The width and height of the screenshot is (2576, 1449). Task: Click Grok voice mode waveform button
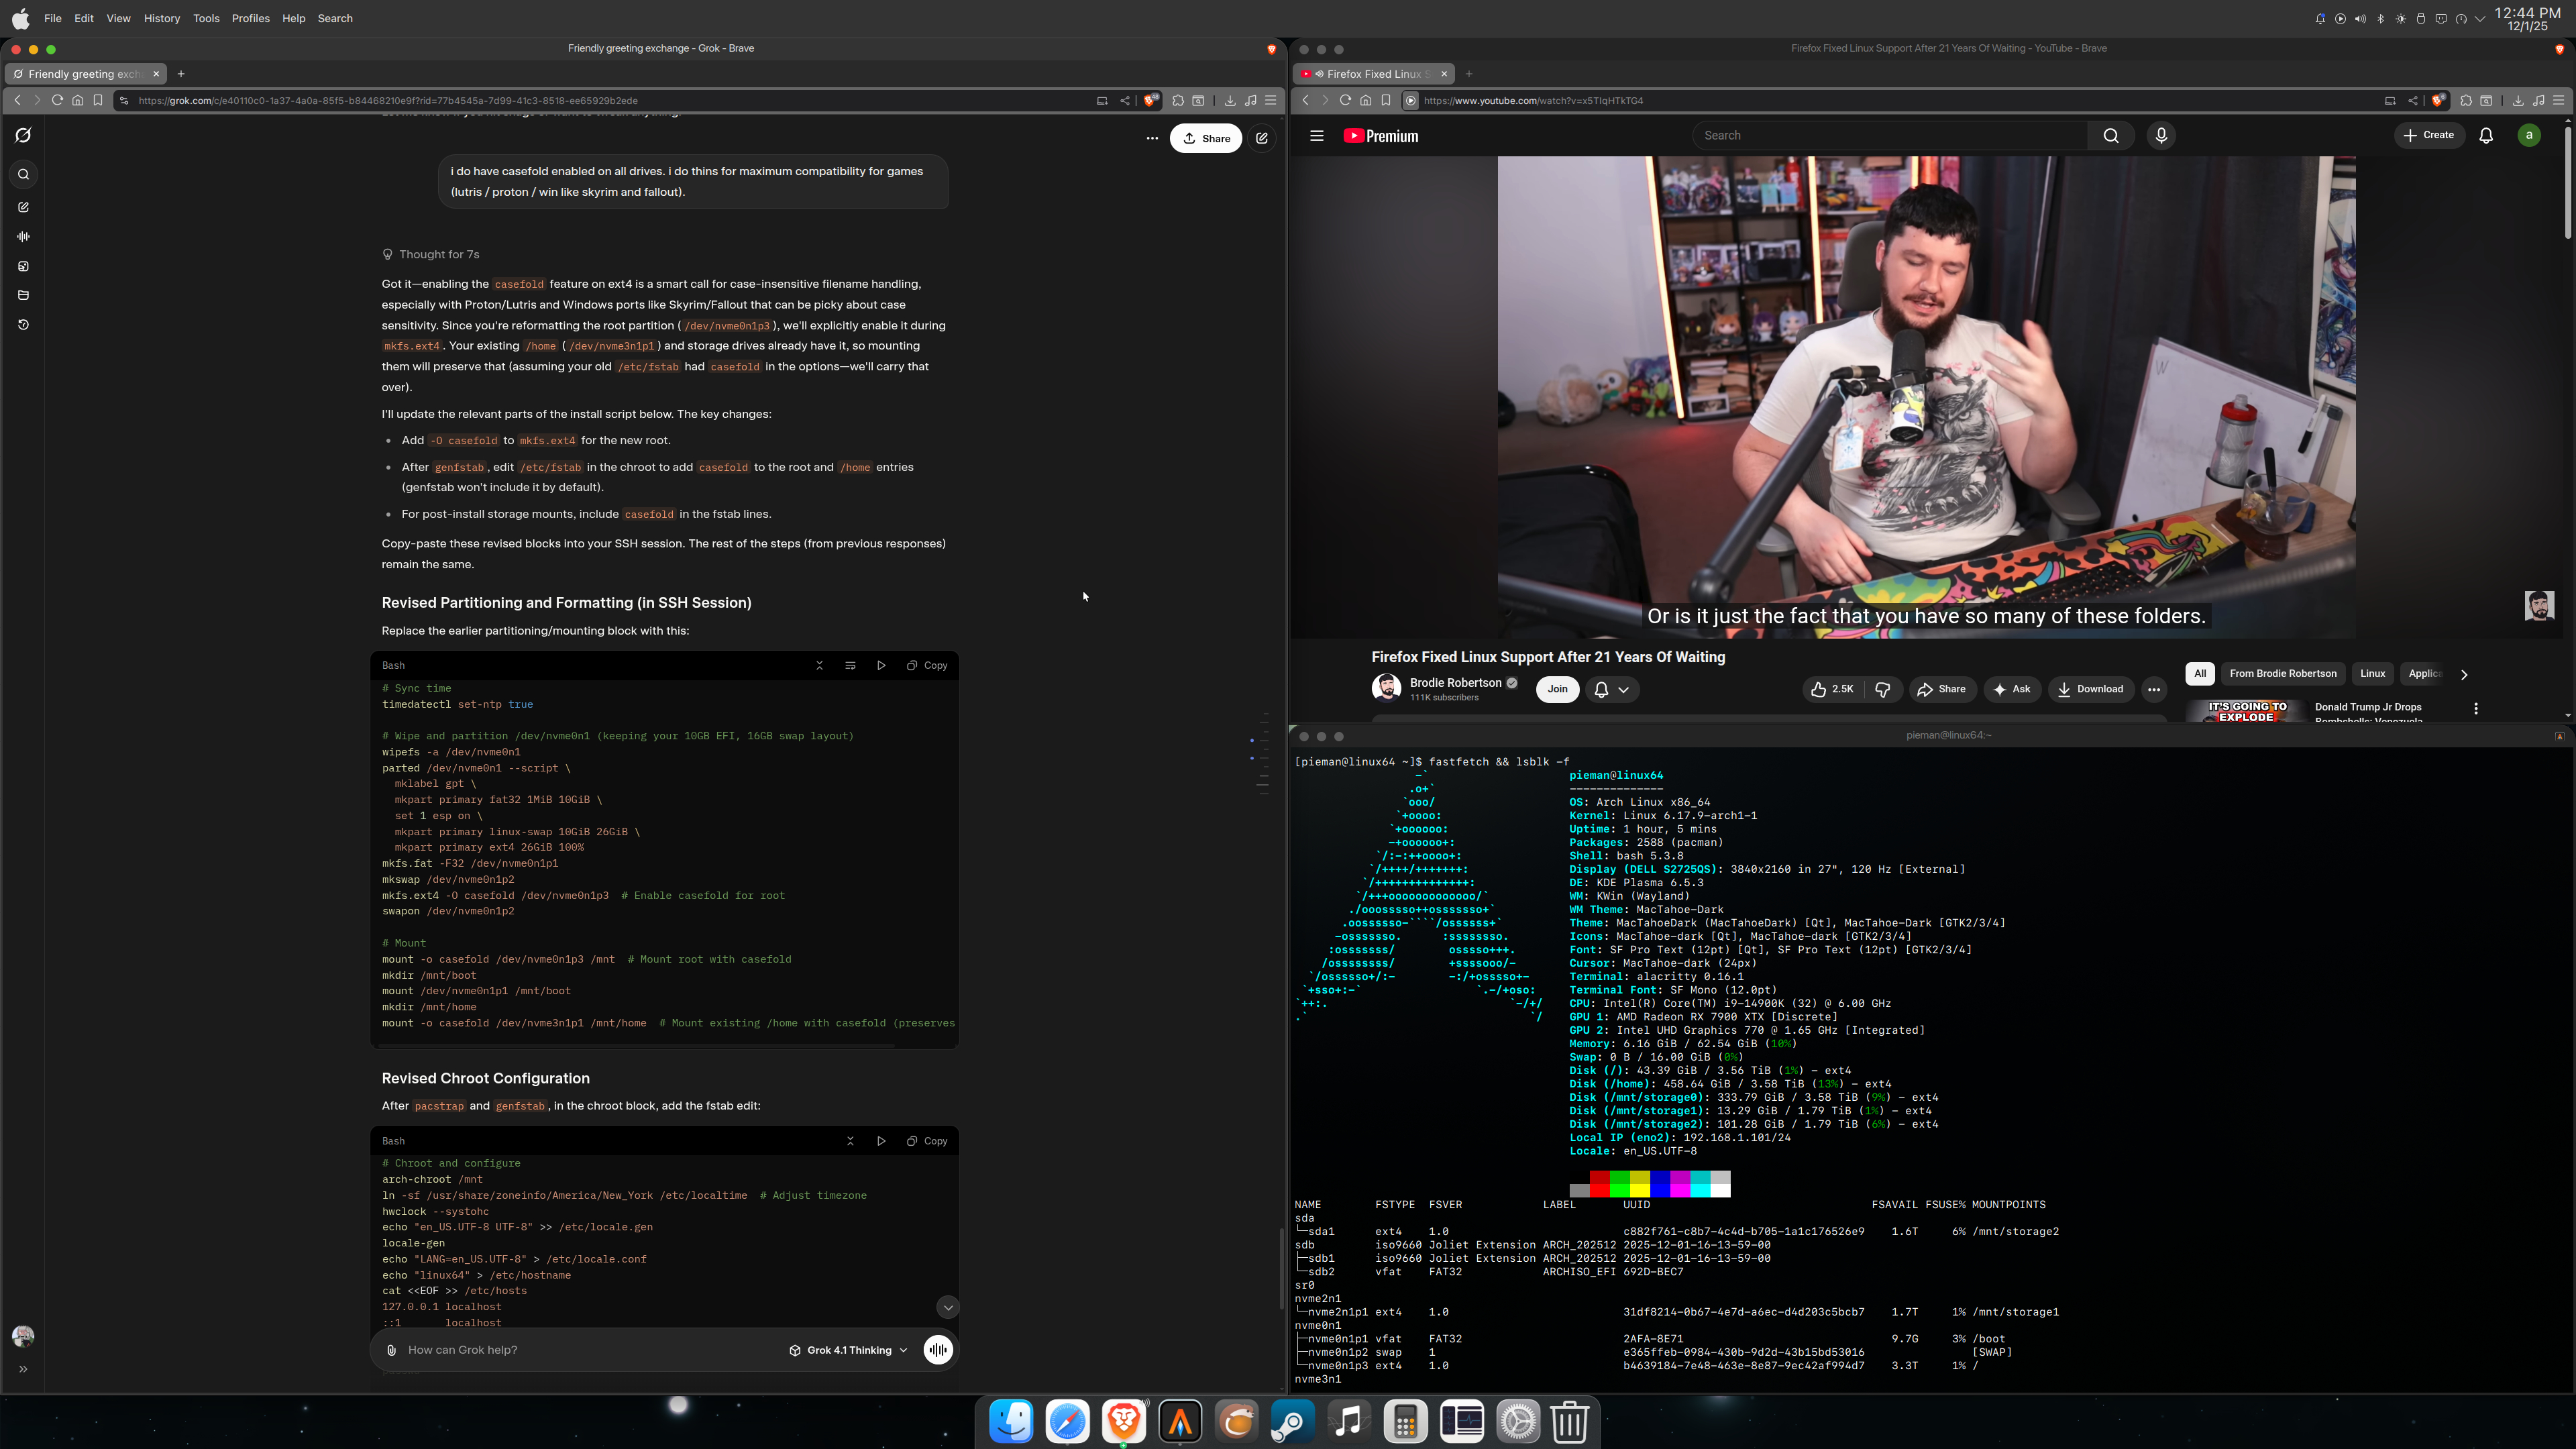938,1350
